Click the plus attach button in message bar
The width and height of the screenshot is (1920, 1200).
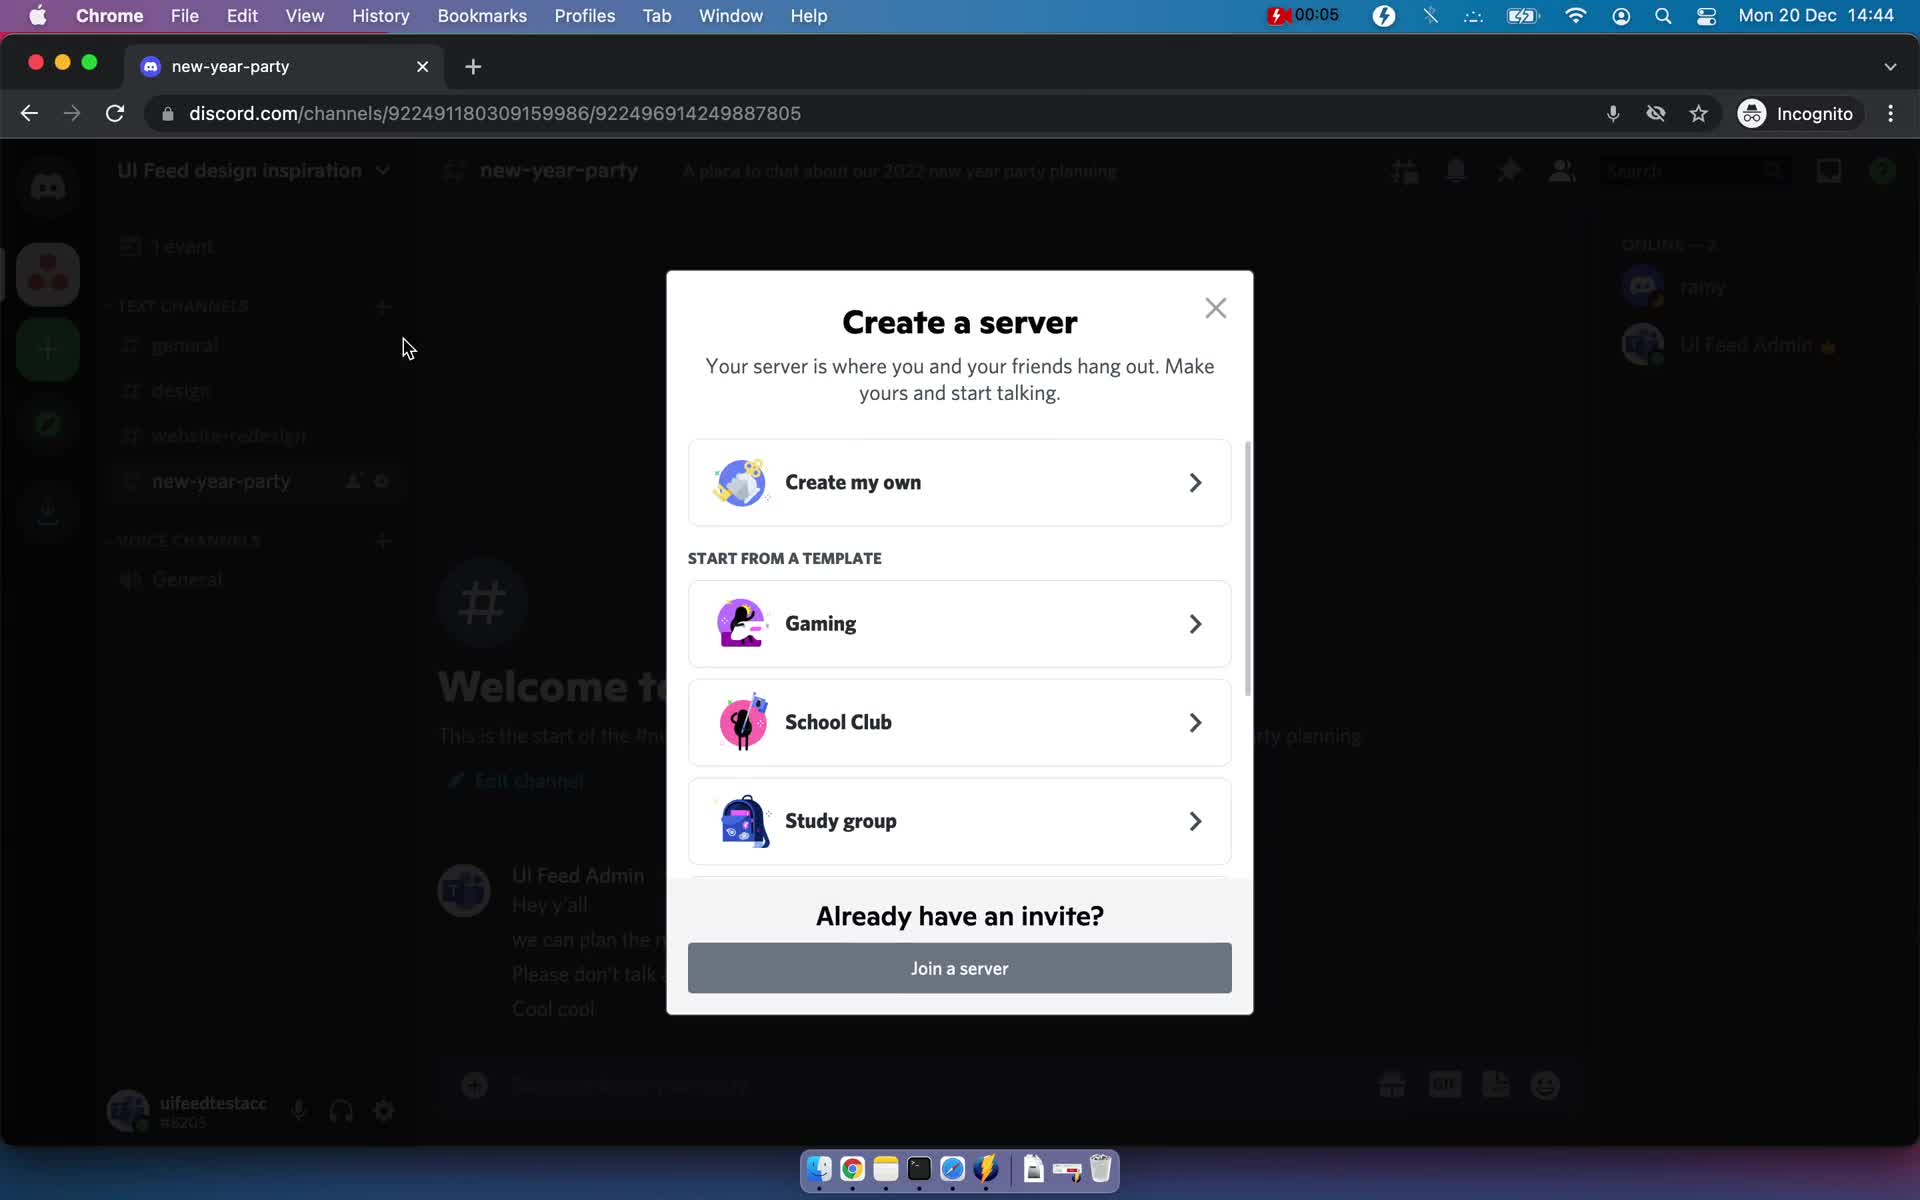click(474, 1085)
